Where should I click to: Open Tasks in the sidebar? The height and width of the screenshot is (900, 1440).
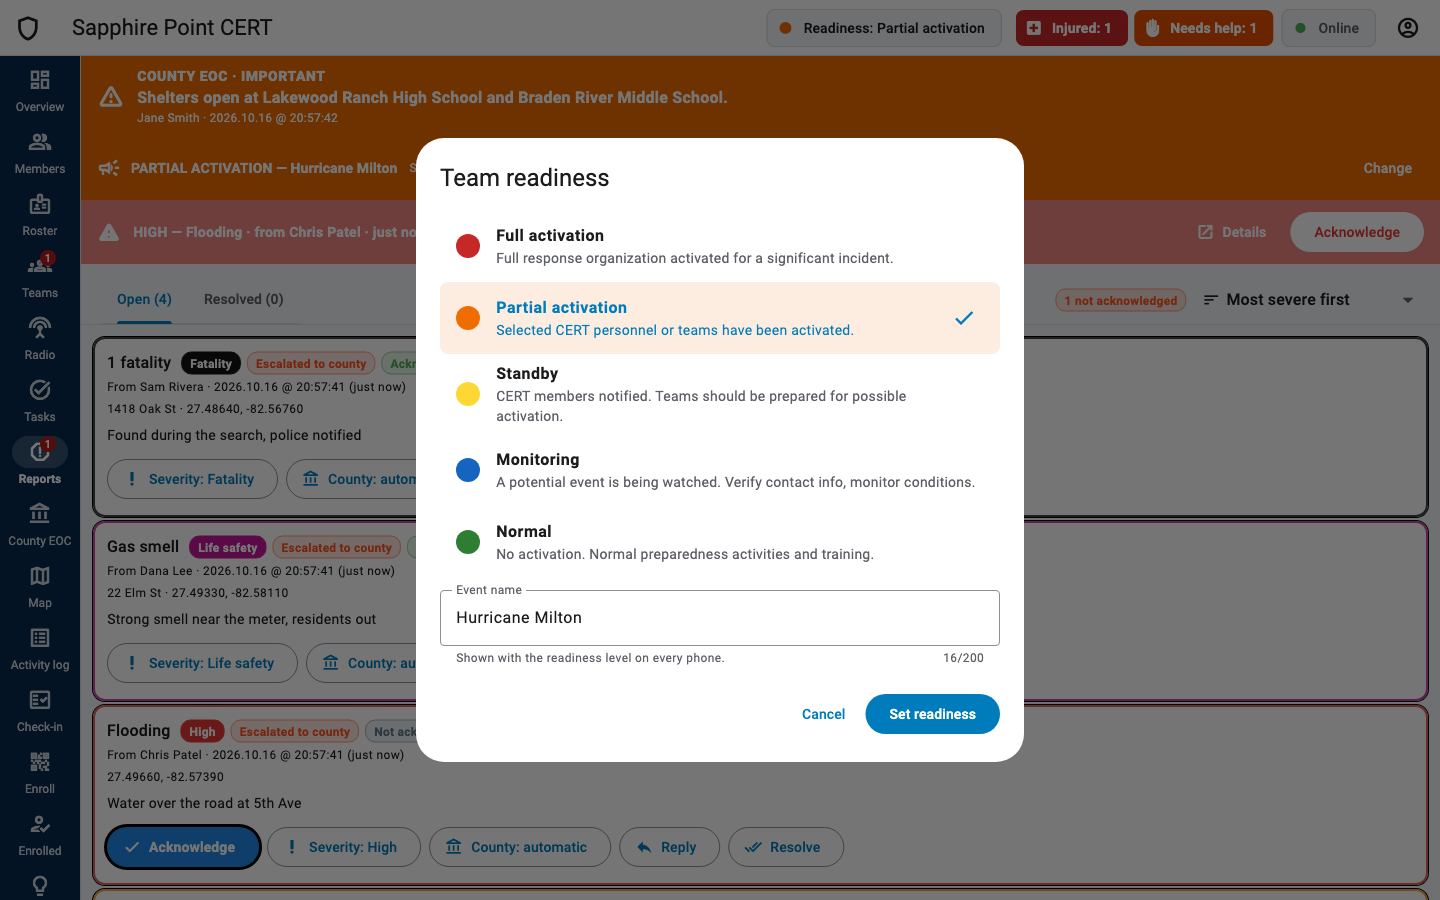tap(40, 400)
